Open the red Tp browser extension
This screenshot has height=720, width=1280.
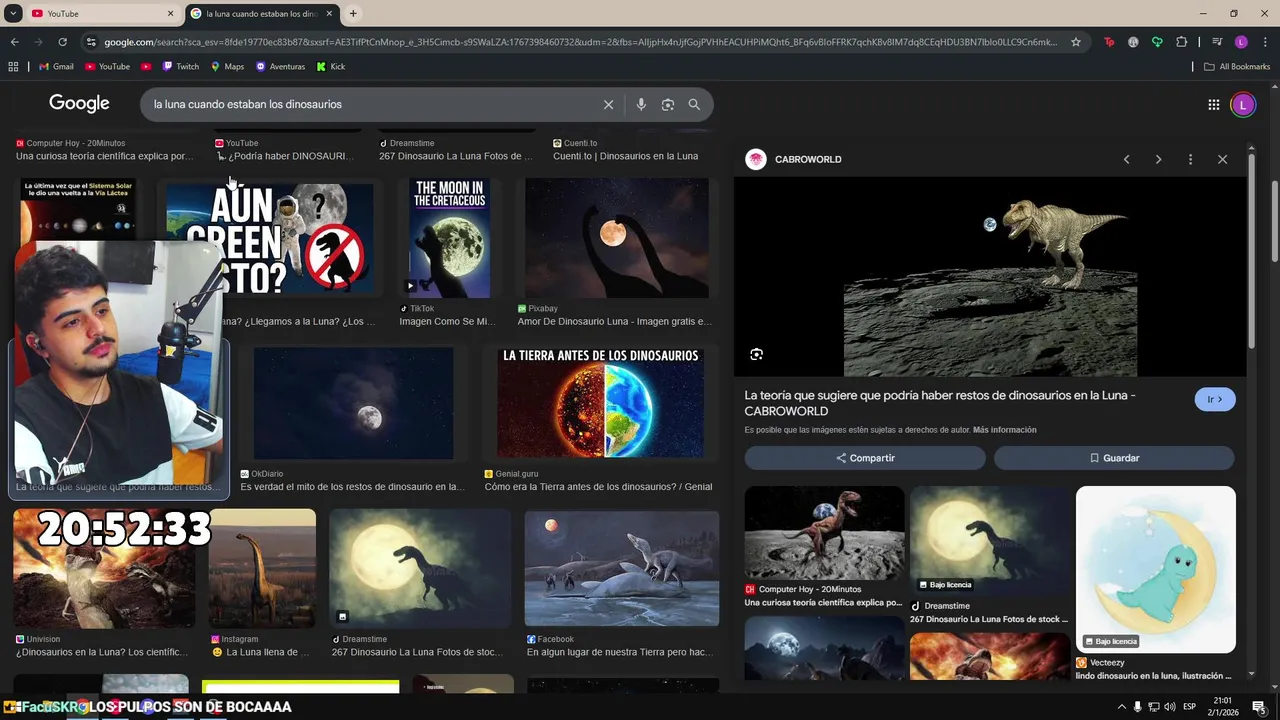coord(1109,42)
